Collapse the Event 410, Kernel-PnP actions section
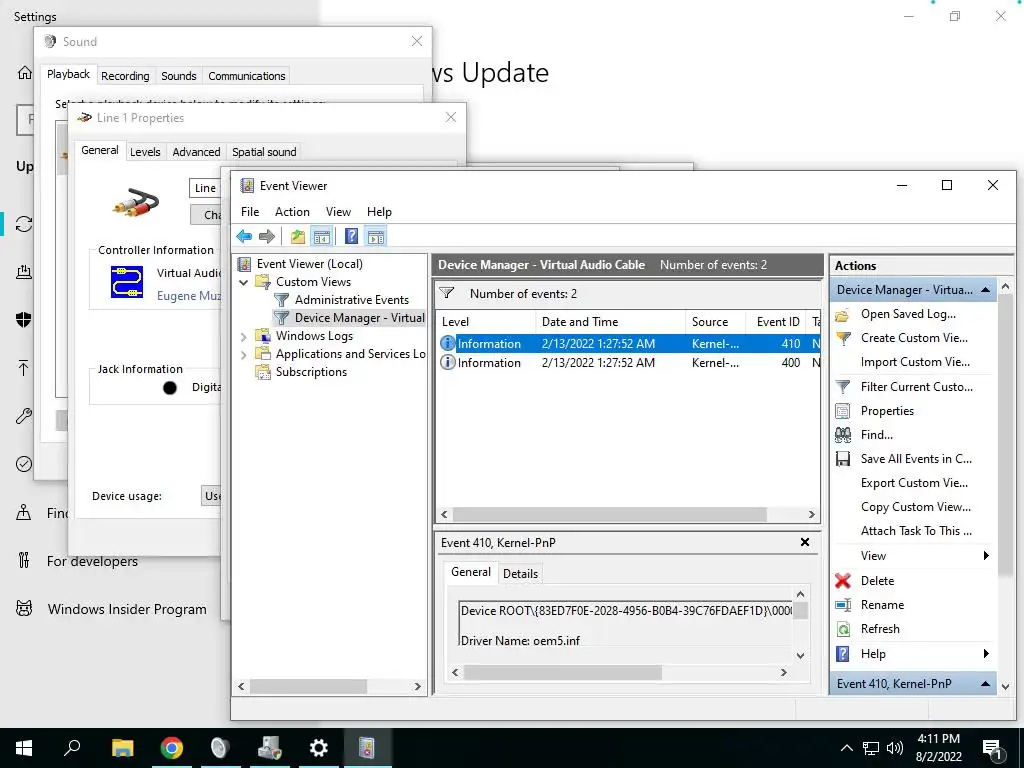The image size is (1024, 768). pos(985,684)
